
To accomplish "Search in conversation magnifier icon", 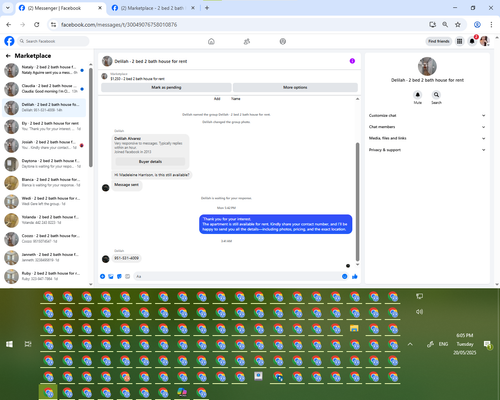I will click(436, 95).
